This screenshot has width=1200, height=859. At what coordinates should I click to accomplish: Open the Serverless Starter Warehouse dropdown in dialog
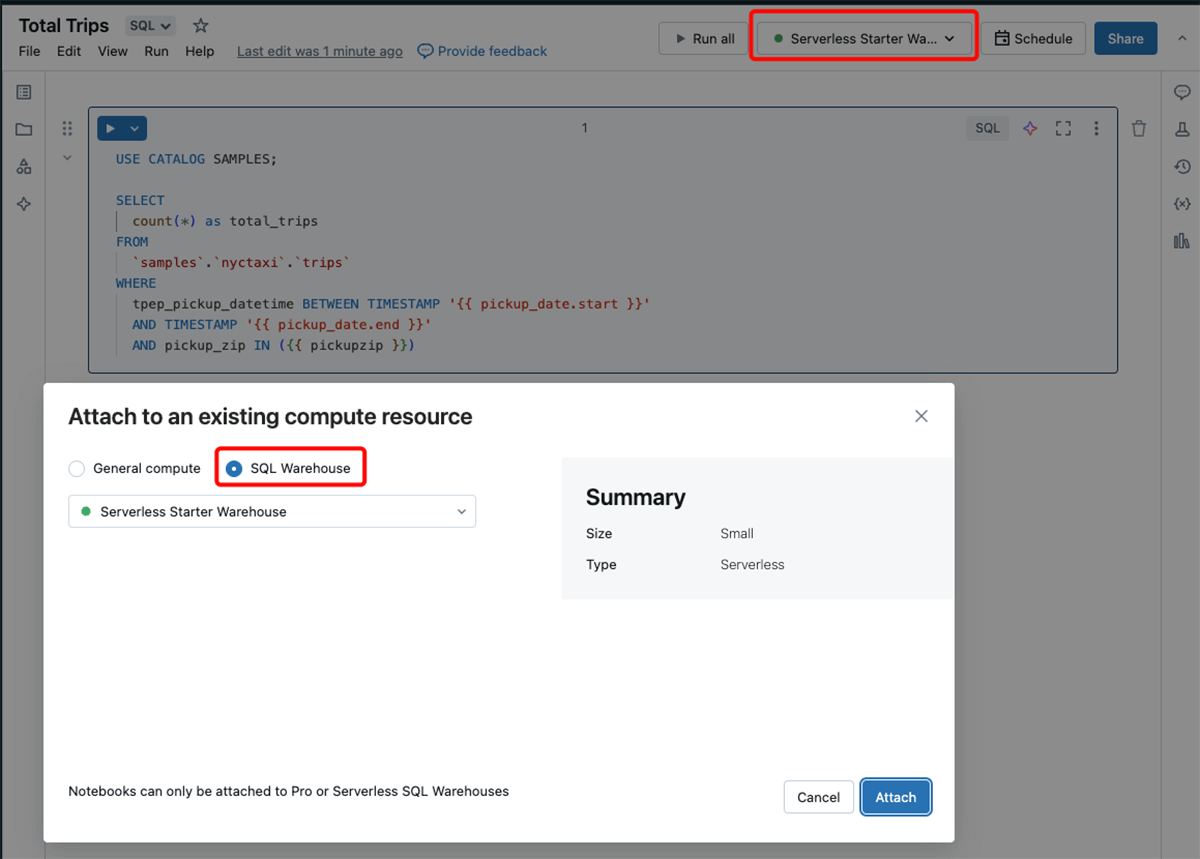(x=272, y=511)
